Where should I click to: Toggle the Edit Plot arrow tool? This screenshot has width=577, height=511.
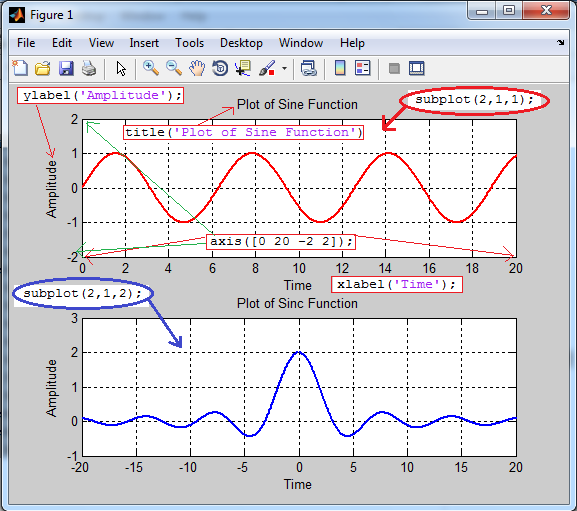click(121, 69)
